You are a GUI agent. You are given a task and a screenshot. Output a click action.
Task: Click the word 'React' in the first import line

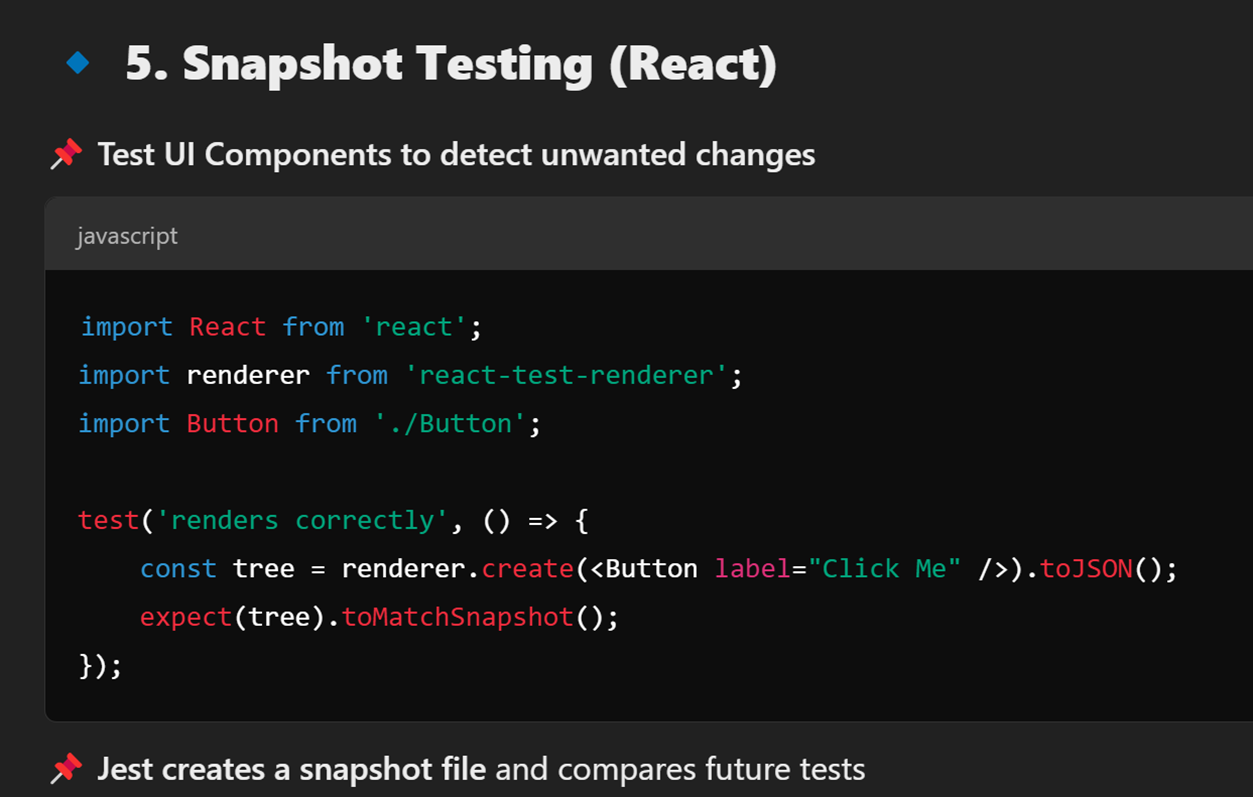[x=228, y=327]
